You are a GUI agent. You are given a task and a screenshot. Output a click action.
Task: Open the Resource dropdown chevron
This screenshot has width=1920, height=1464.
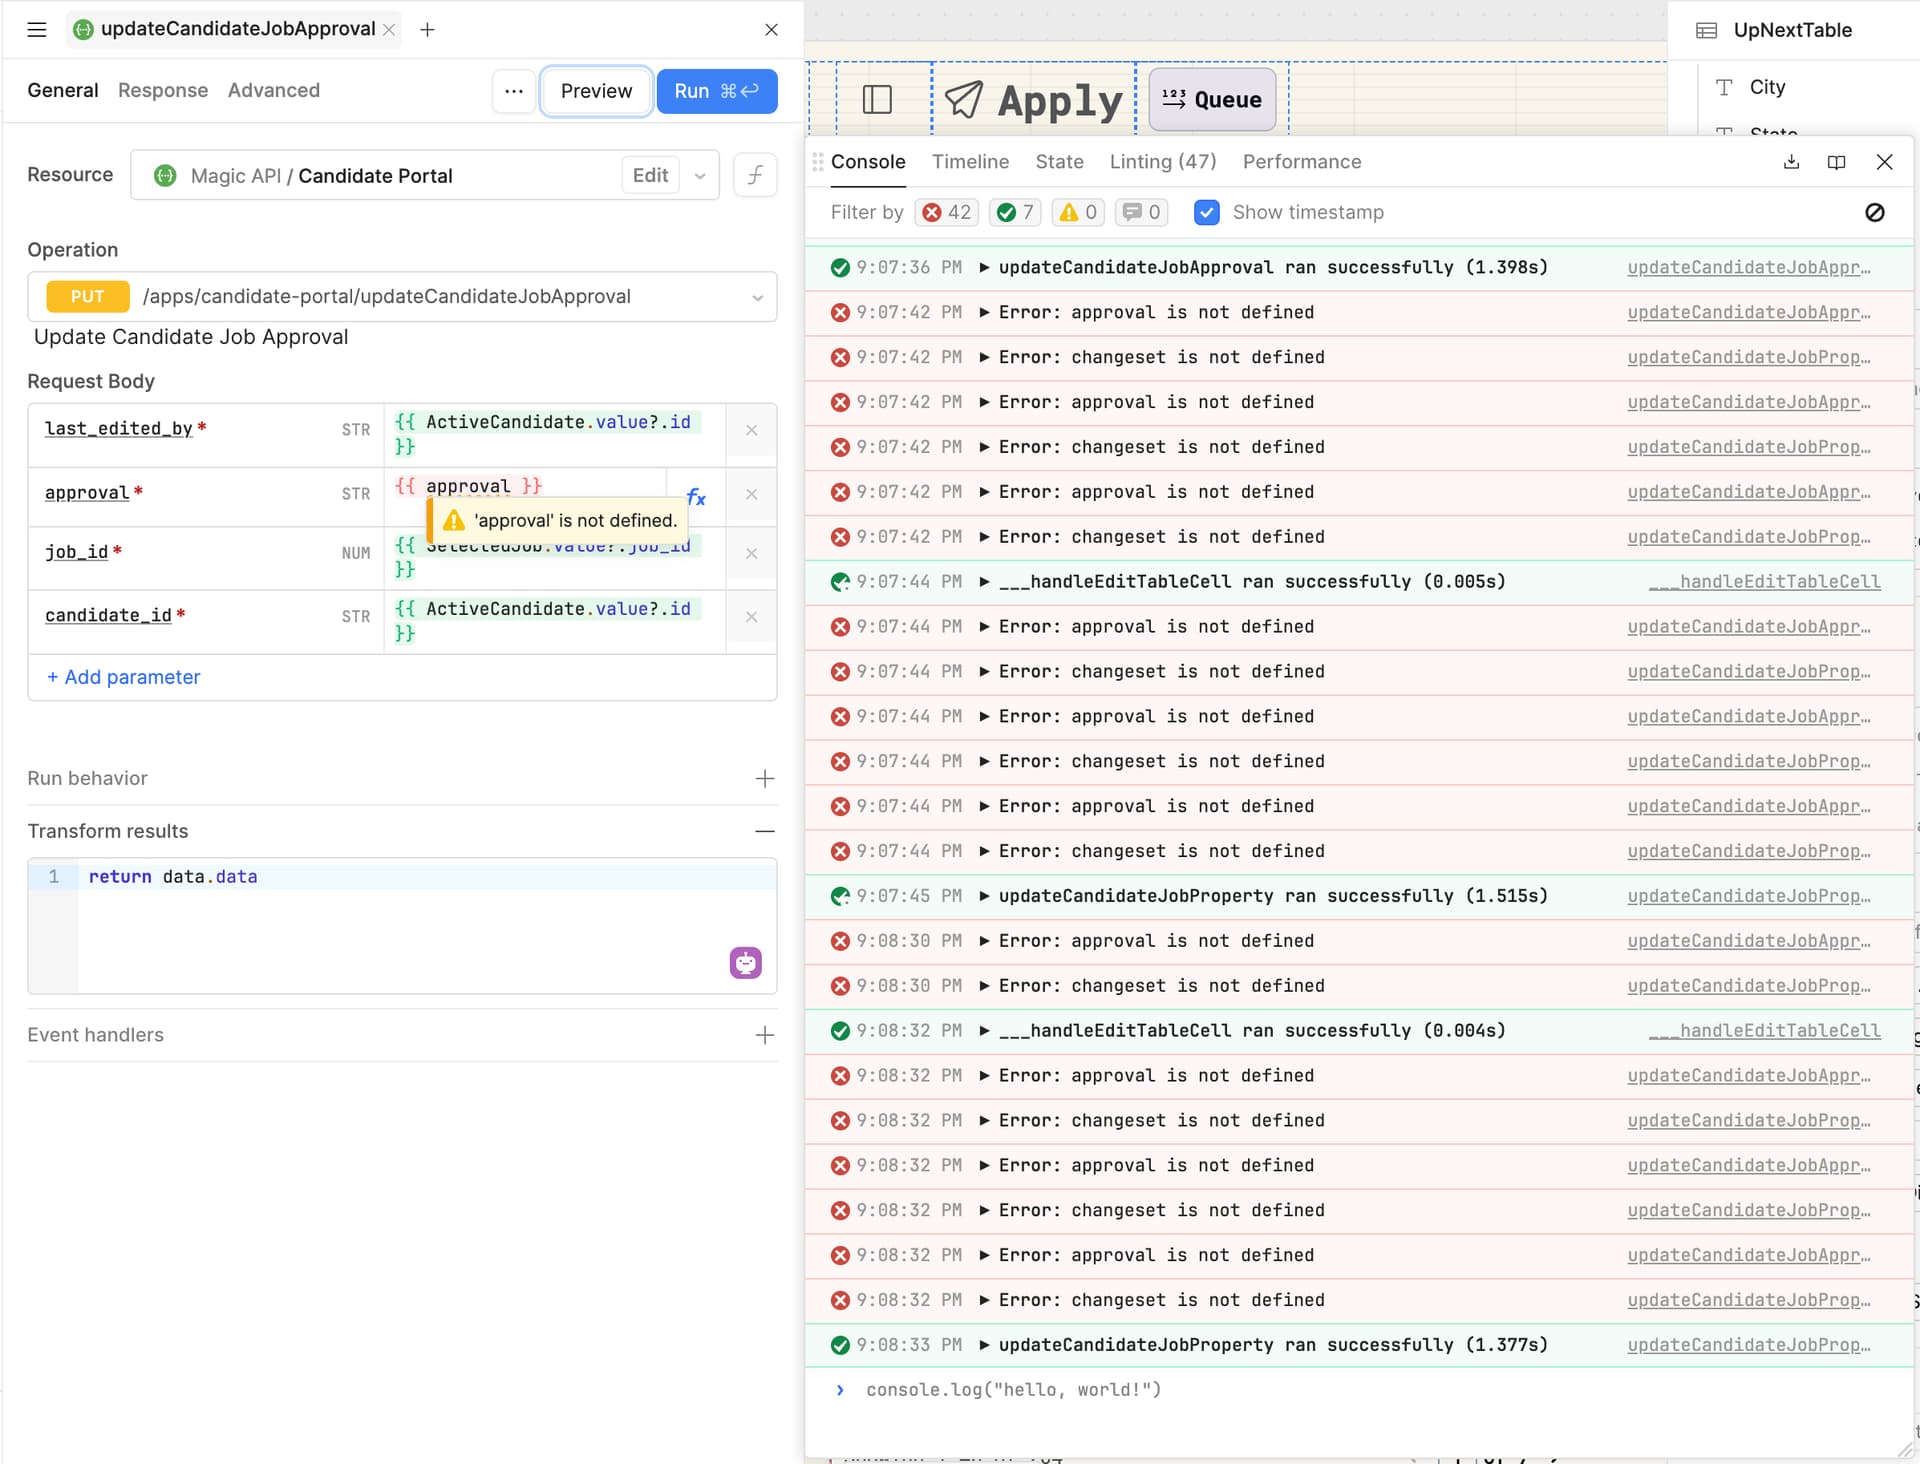click(x=700, y=176)
